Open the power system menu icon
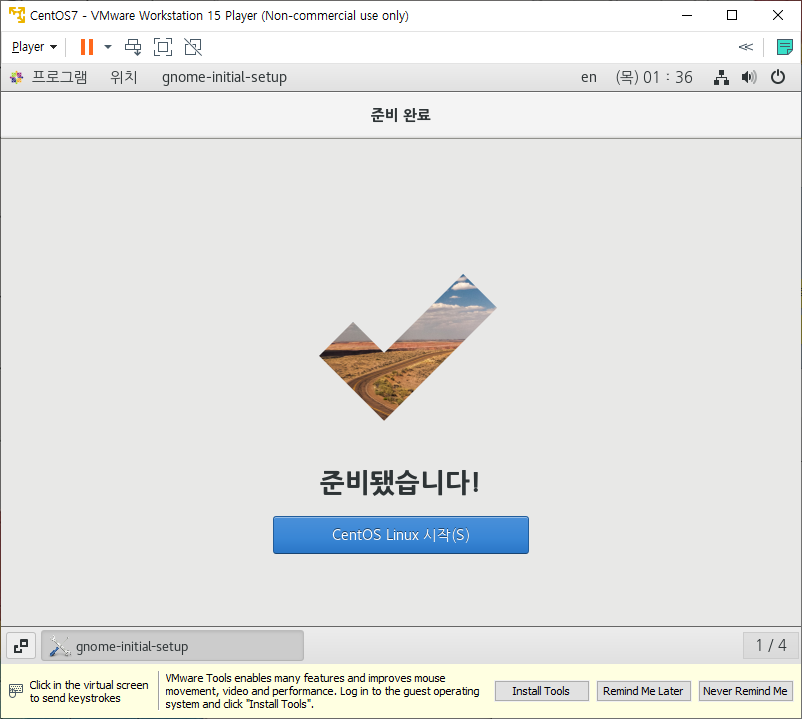The height and width of the screenshot is (719, 802). tap(778, 77)
